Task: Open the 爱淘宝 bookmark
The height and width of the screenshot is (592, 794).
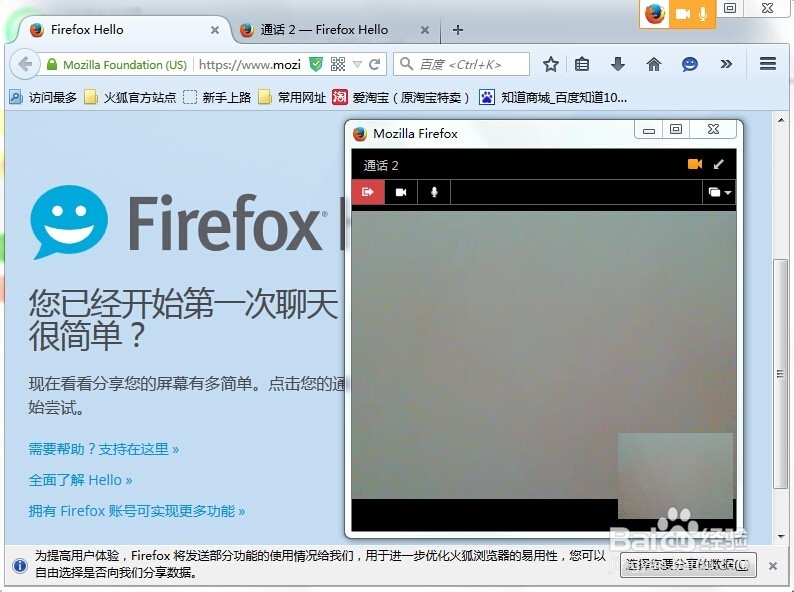Action: (x=401, y=97)
